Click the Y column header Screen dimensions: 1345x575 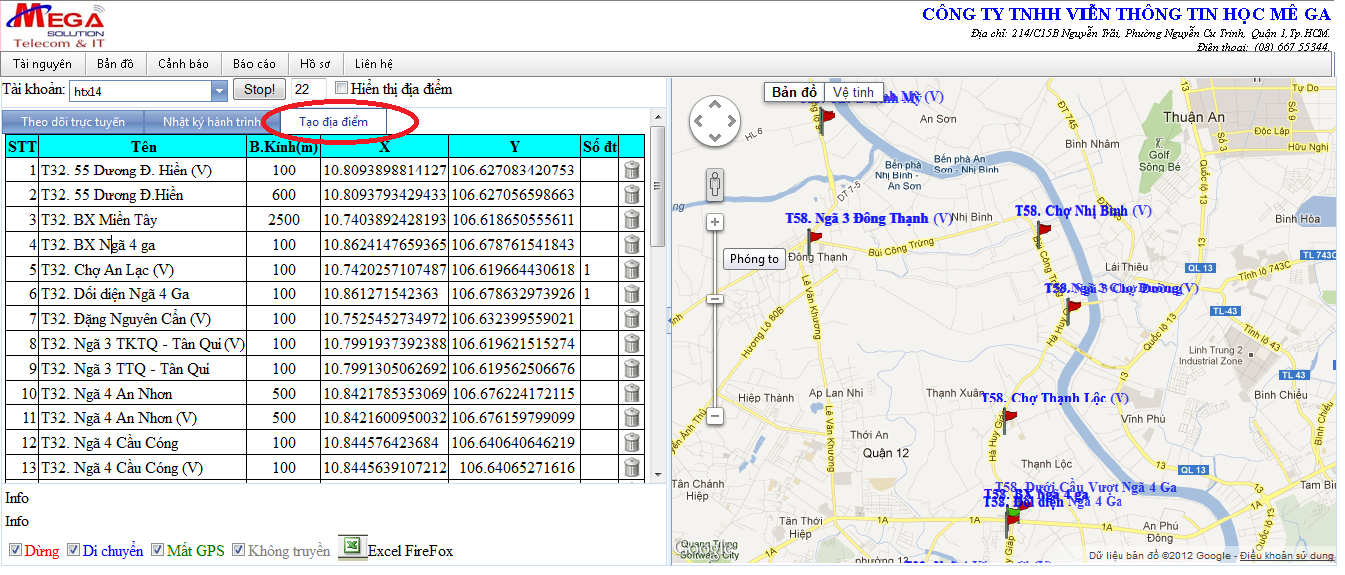(x=514, y=146)
